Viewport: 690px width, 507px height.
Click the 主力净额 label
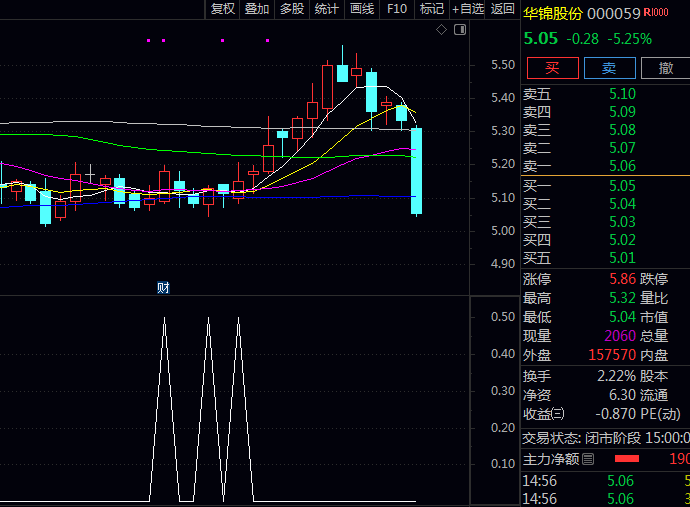coord(551,459)
